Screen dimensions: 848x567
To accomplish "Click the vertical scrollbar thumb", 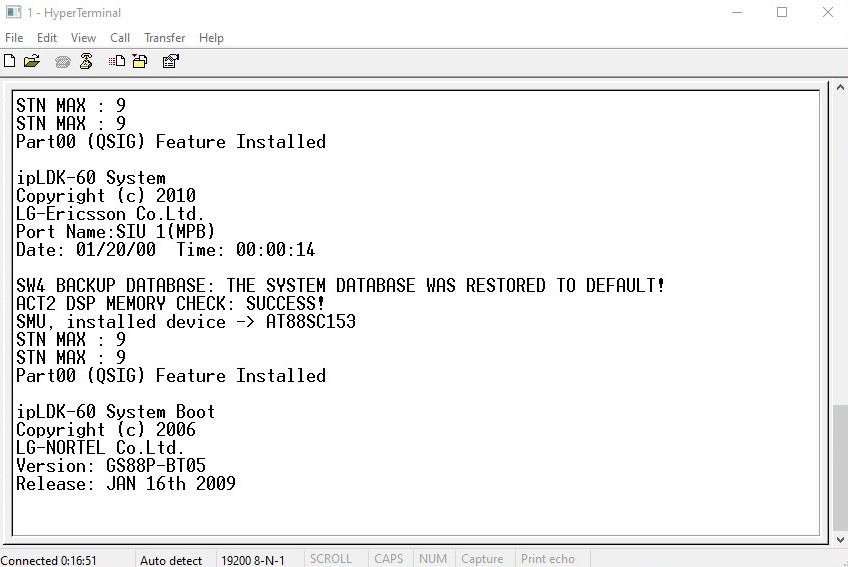I will coord(840,467).
